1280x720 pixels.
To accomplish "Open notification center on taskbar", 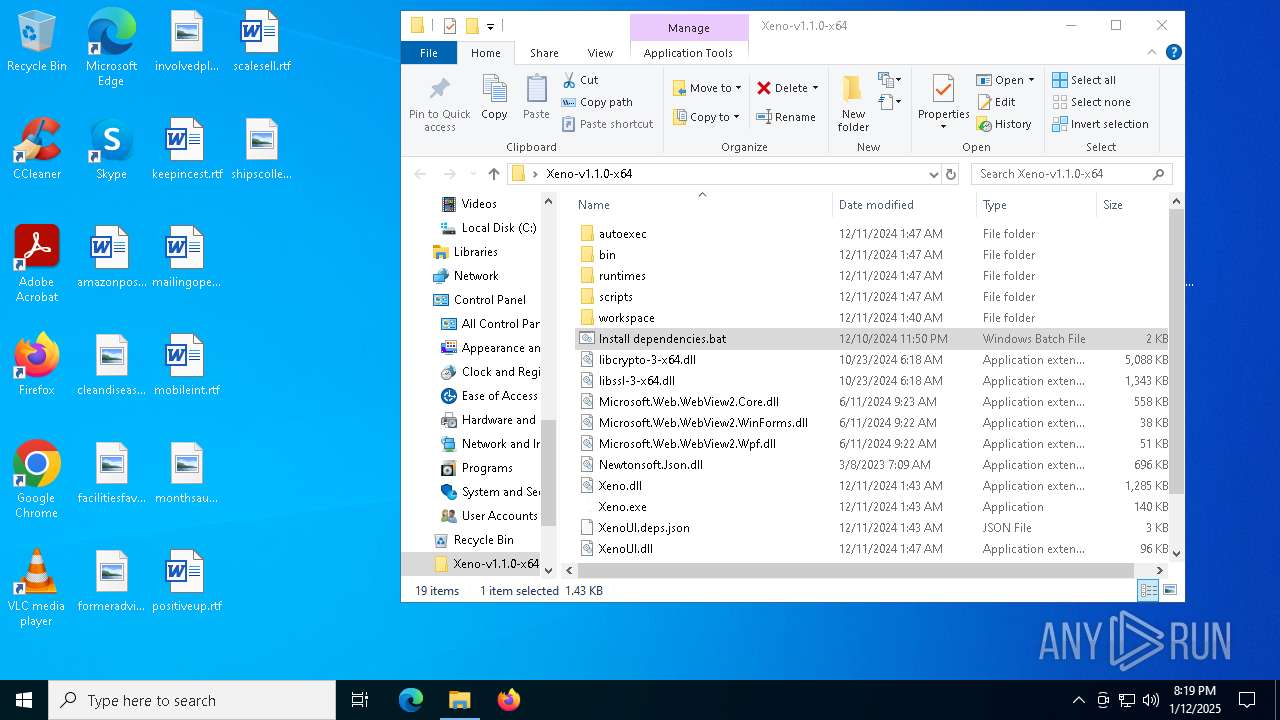I will (1247, 700).
